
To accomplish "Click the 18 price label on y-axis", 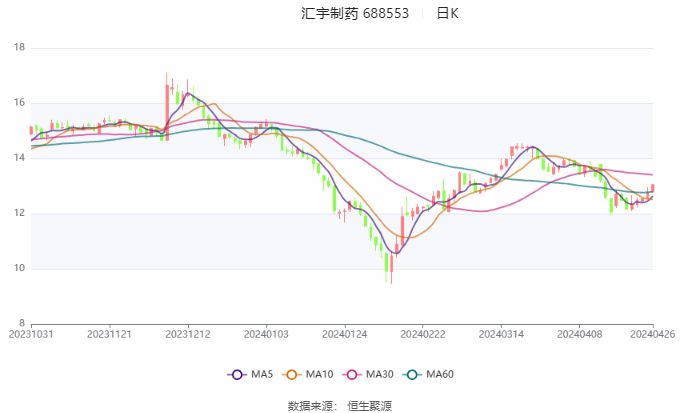I will point(19,48).
